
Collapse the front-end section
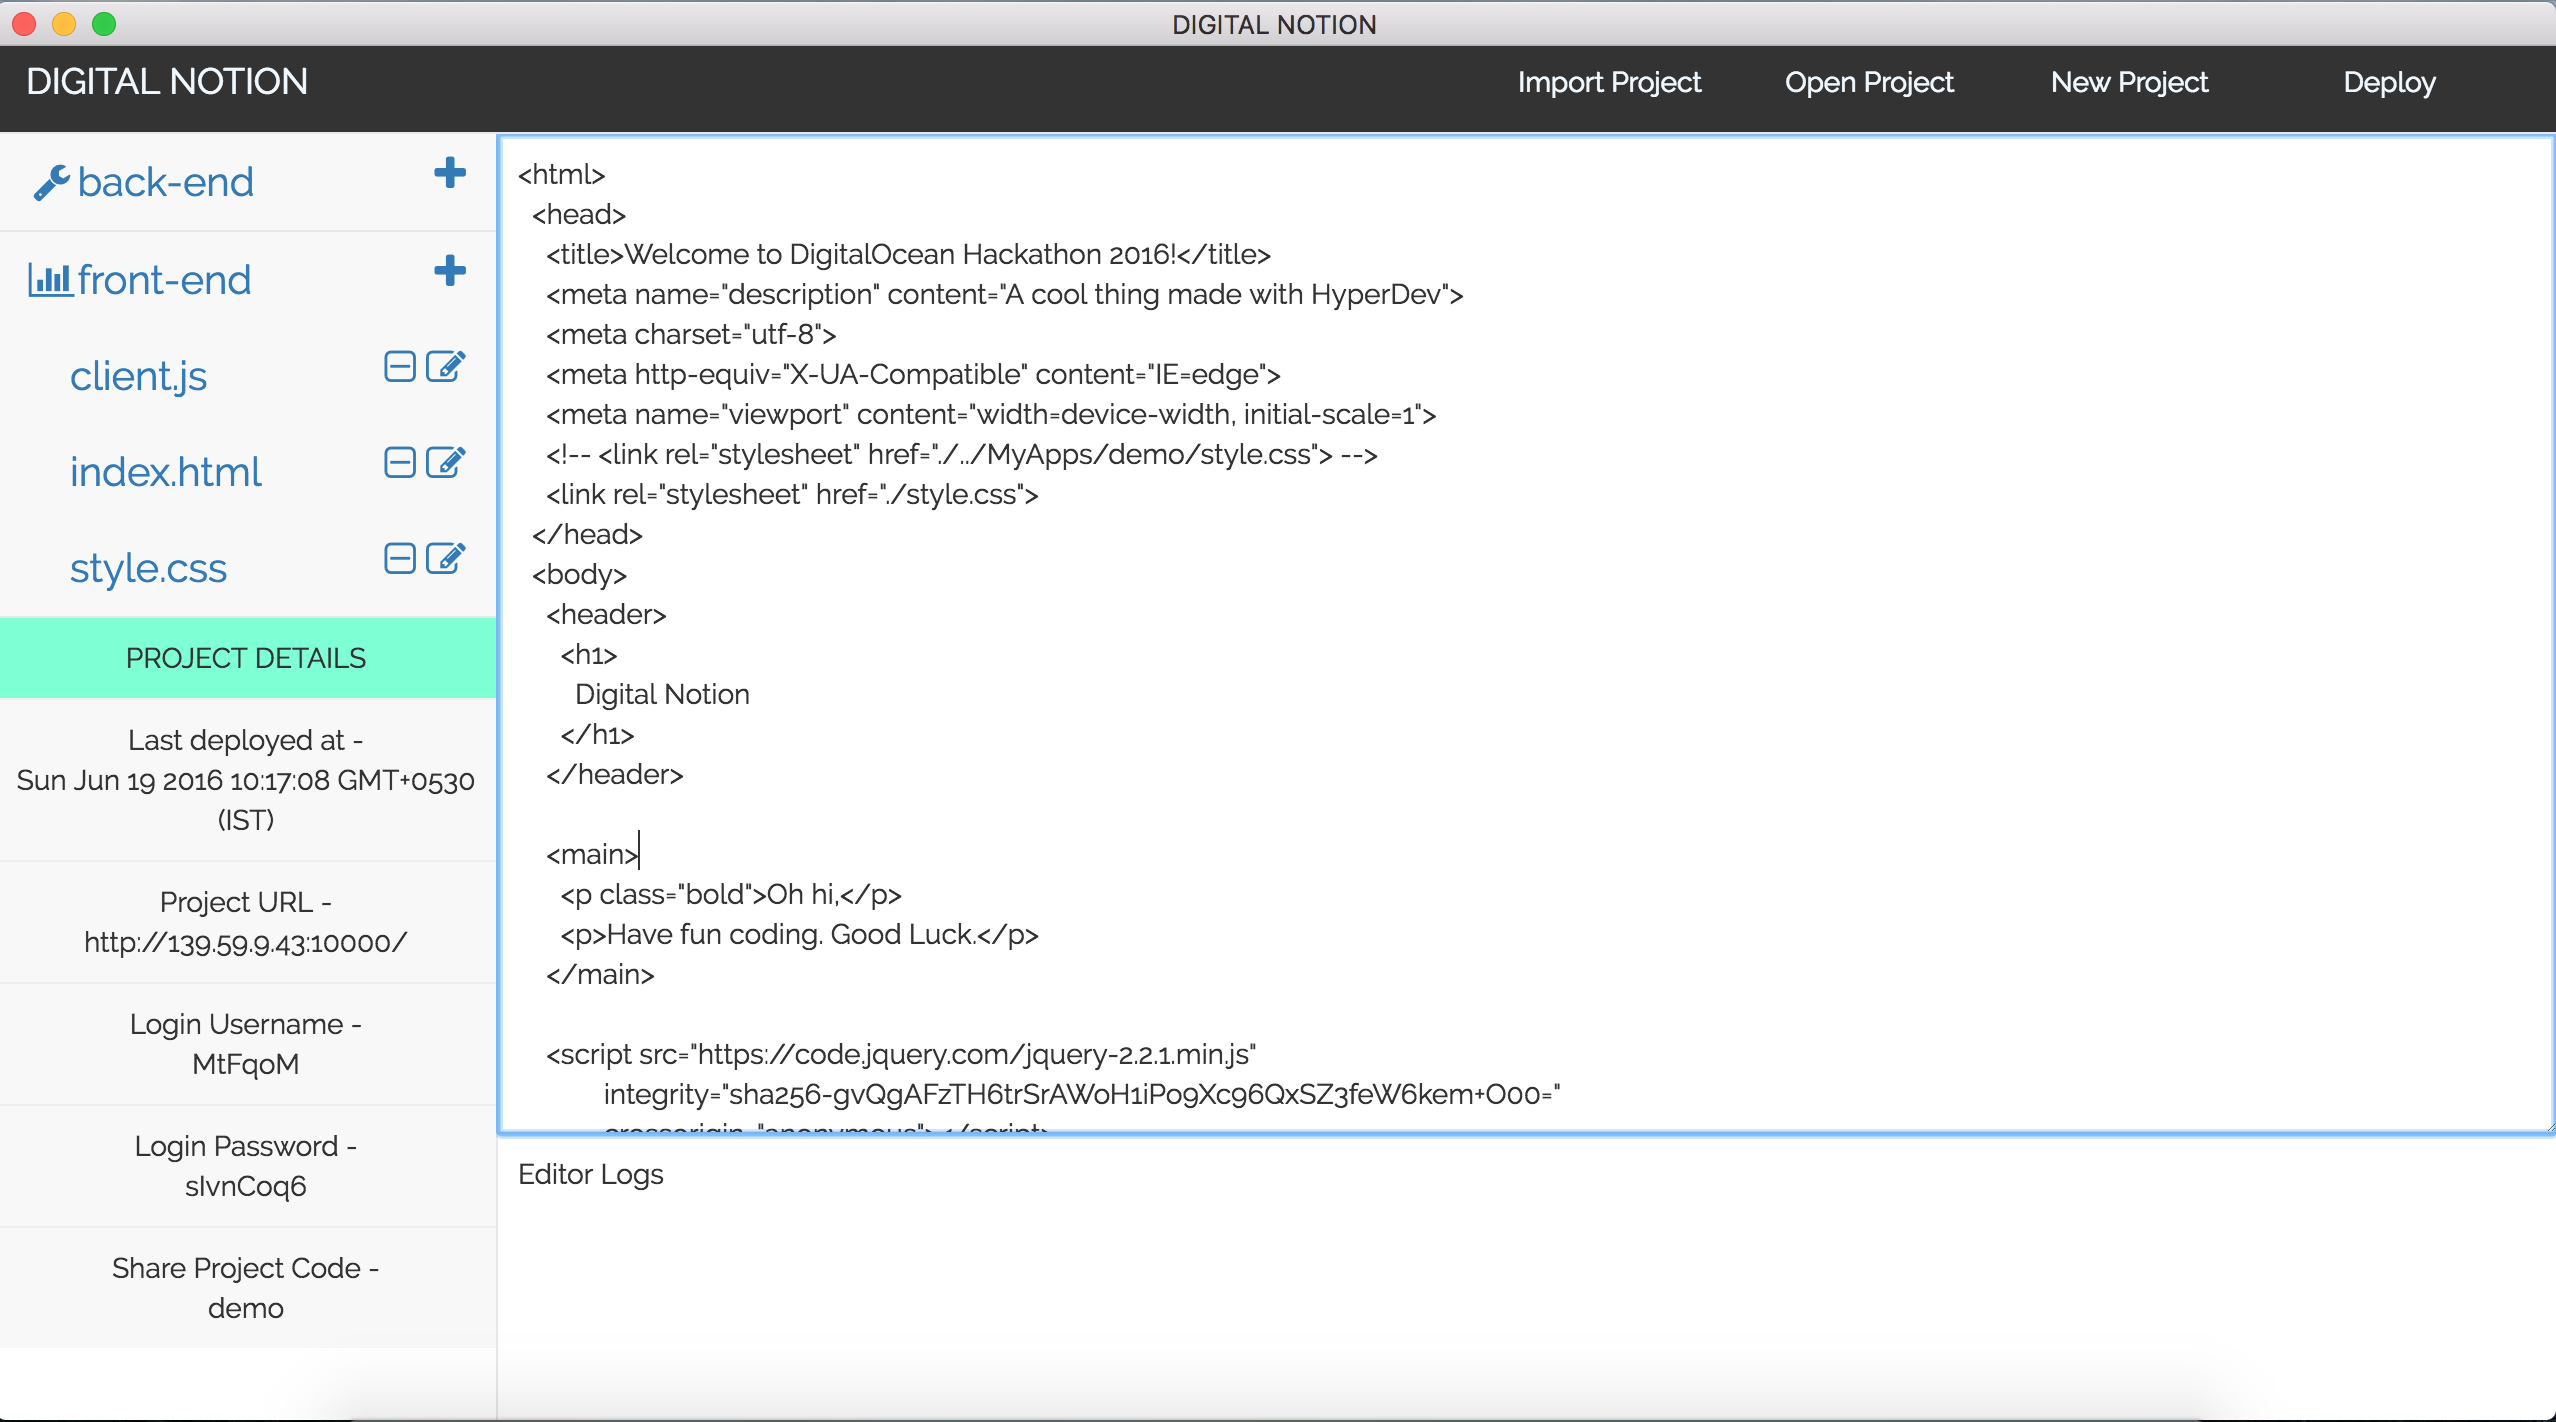(164, 280)
